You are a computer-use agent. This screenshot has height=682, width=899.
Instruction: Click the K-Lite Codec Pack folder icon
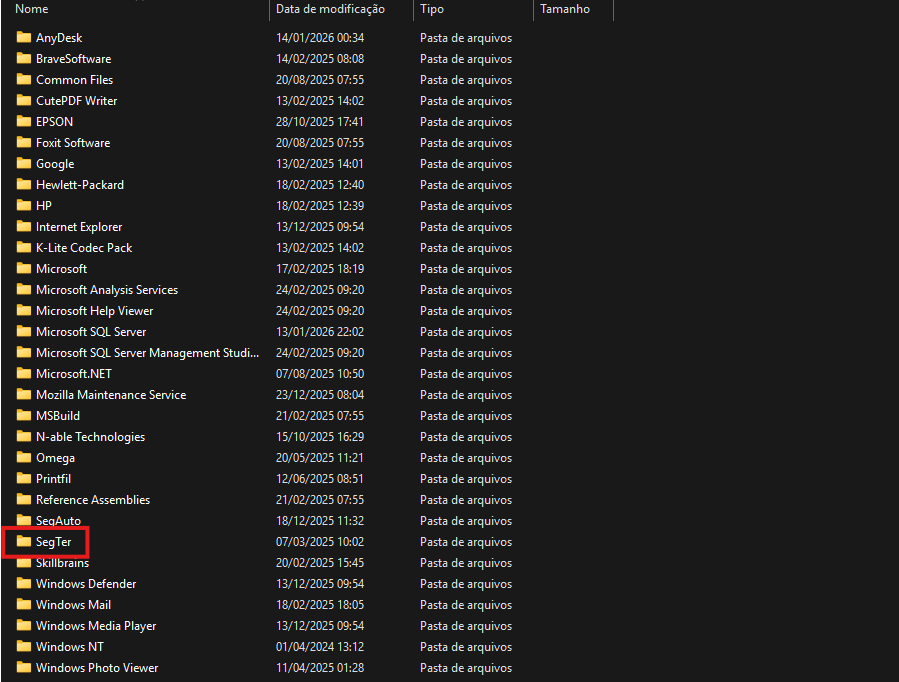click(x=24, y=248)
